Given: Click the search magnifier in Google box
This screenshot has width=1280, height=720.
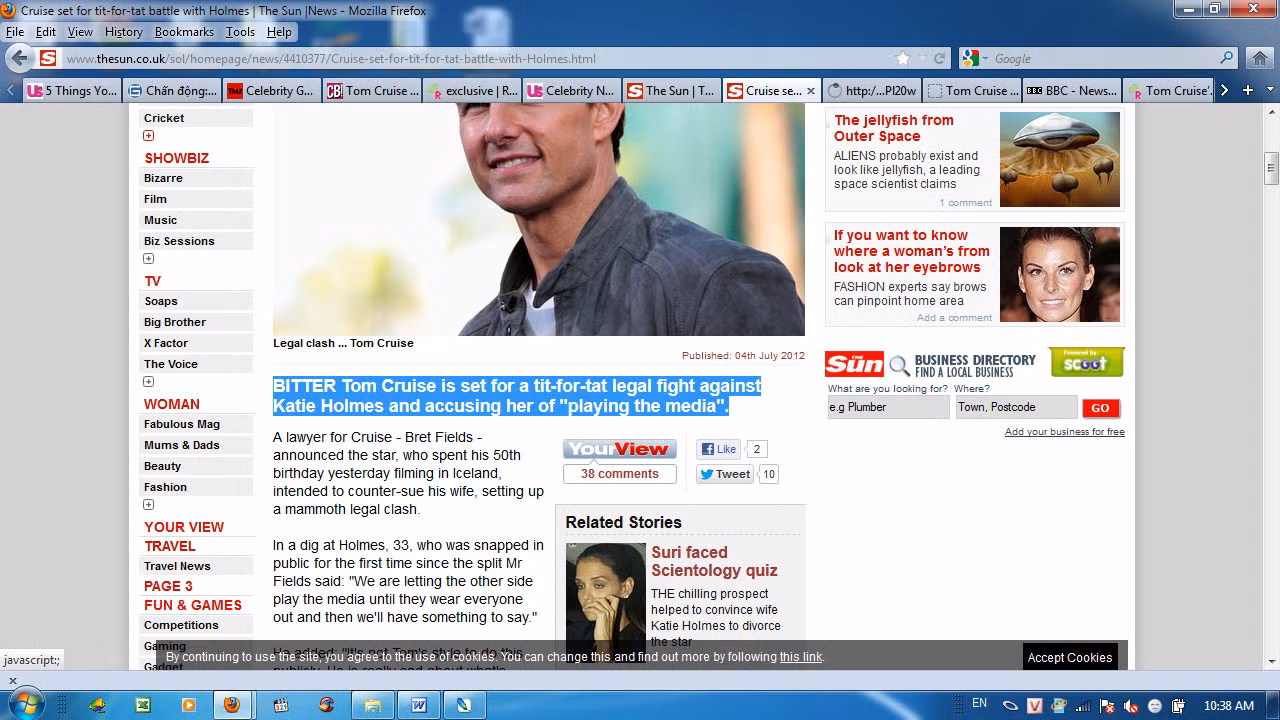Looking at the screenshot, I should point(1227,58).
